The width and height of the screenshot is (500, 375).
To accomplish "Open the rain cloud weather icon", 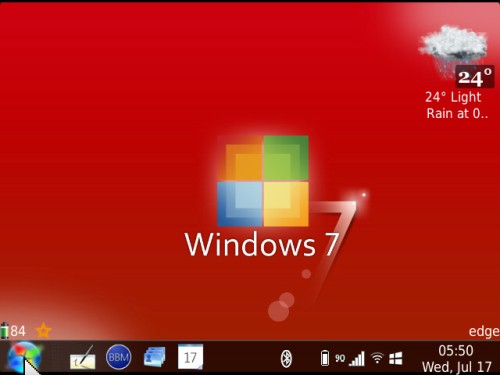I will point(453,50).
